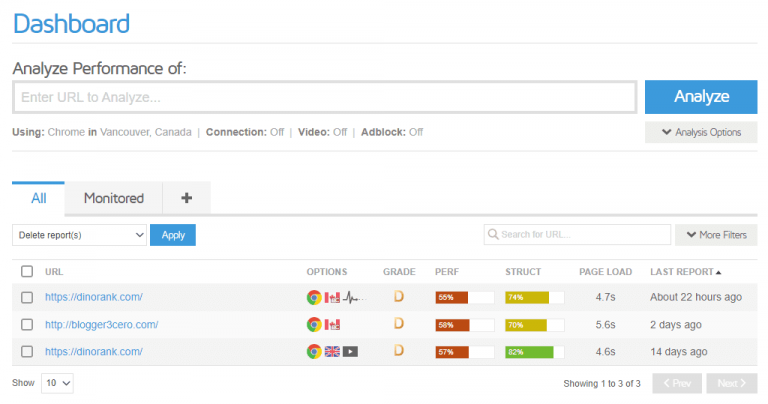Click the 2 days ago text

(676, 325)
